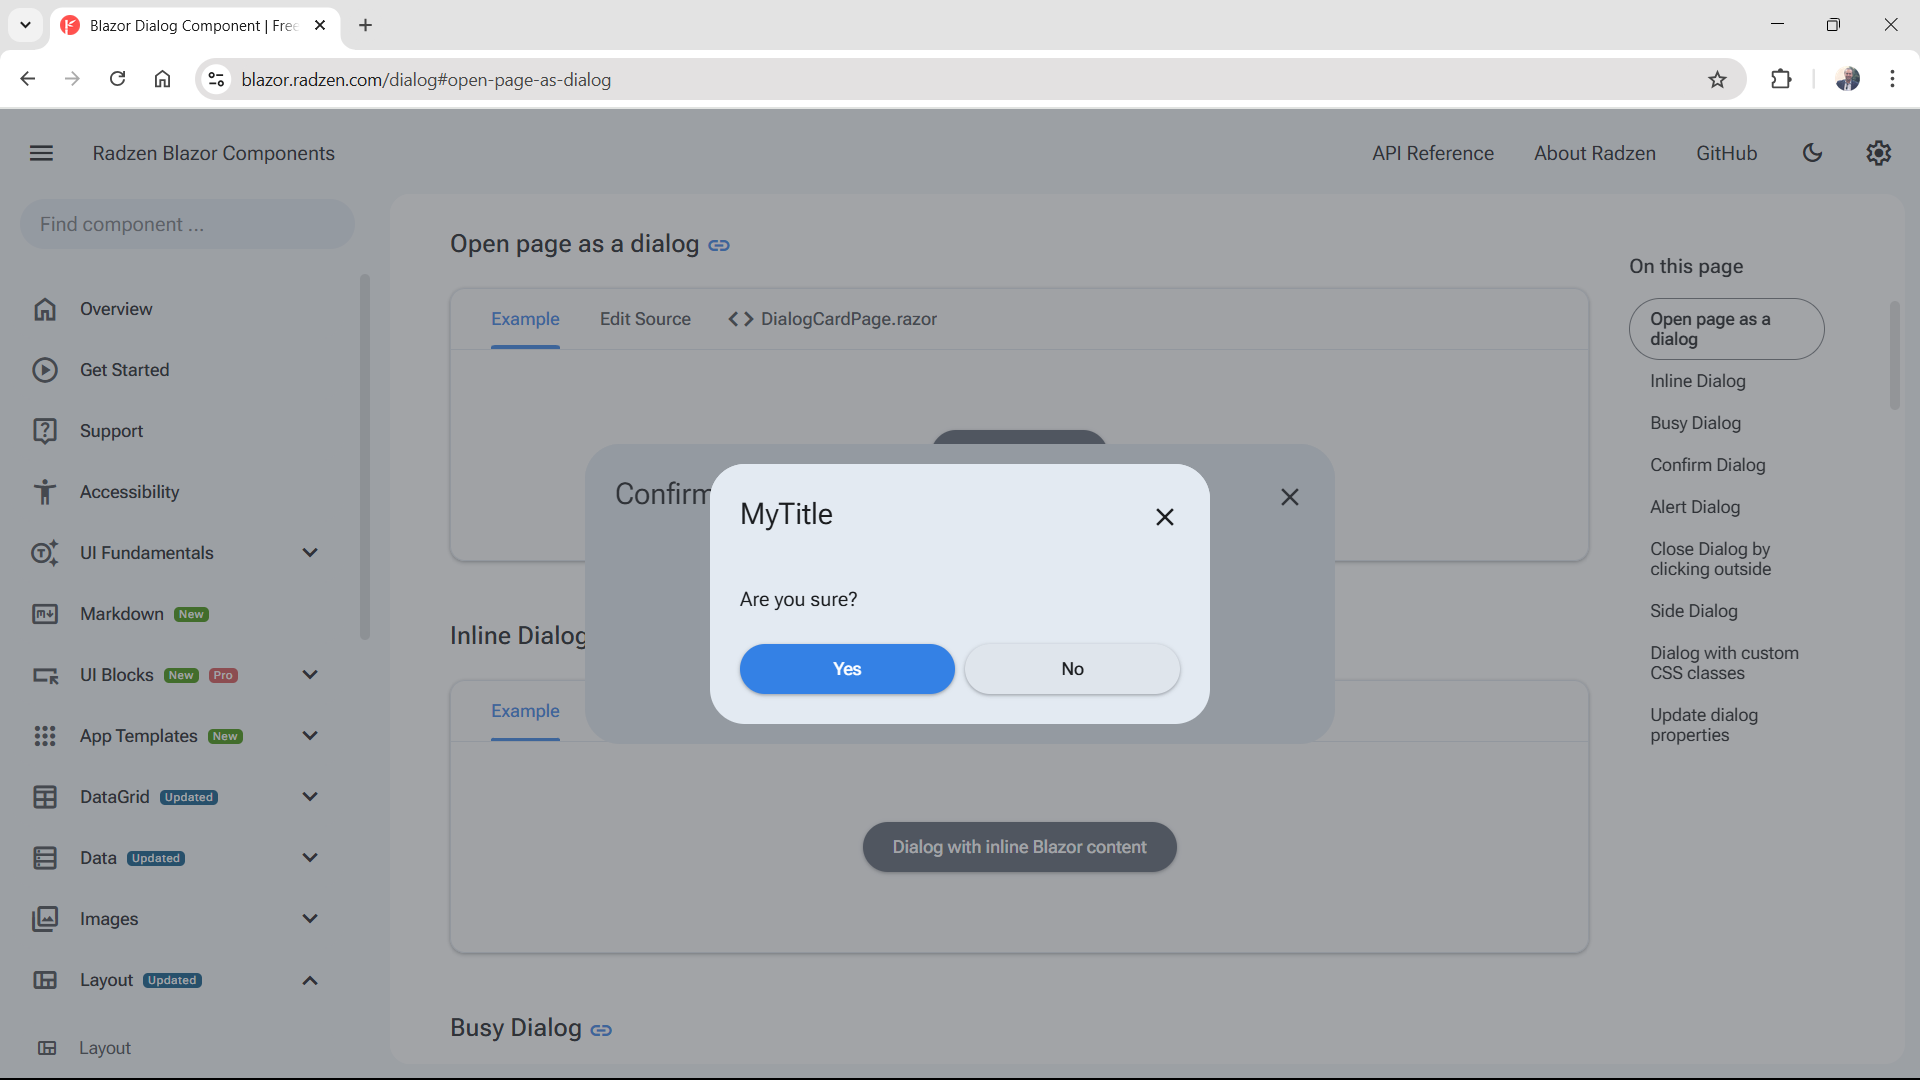Click the Accessibility person icon
The image size is (1920, 1080).
(45, 492)
